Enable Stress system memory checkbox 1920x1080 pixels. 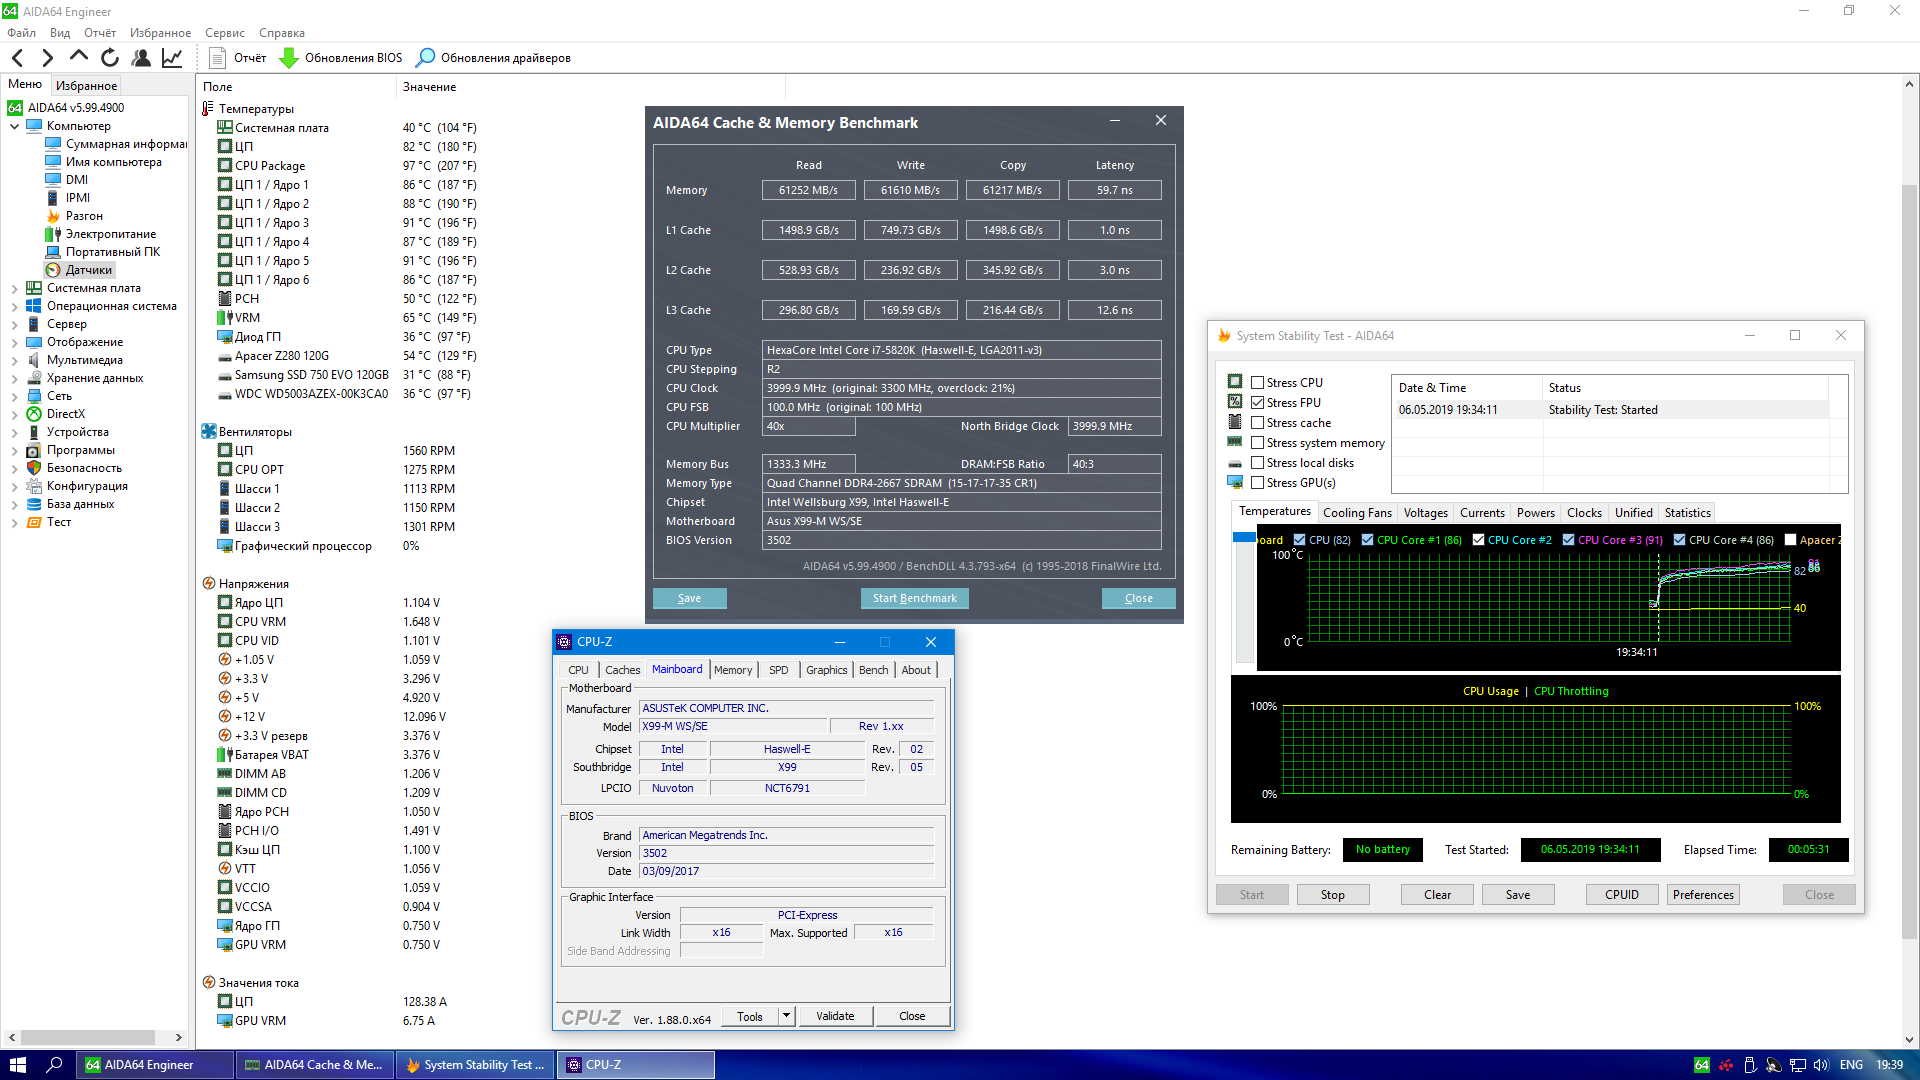[x=1258, y=443]
